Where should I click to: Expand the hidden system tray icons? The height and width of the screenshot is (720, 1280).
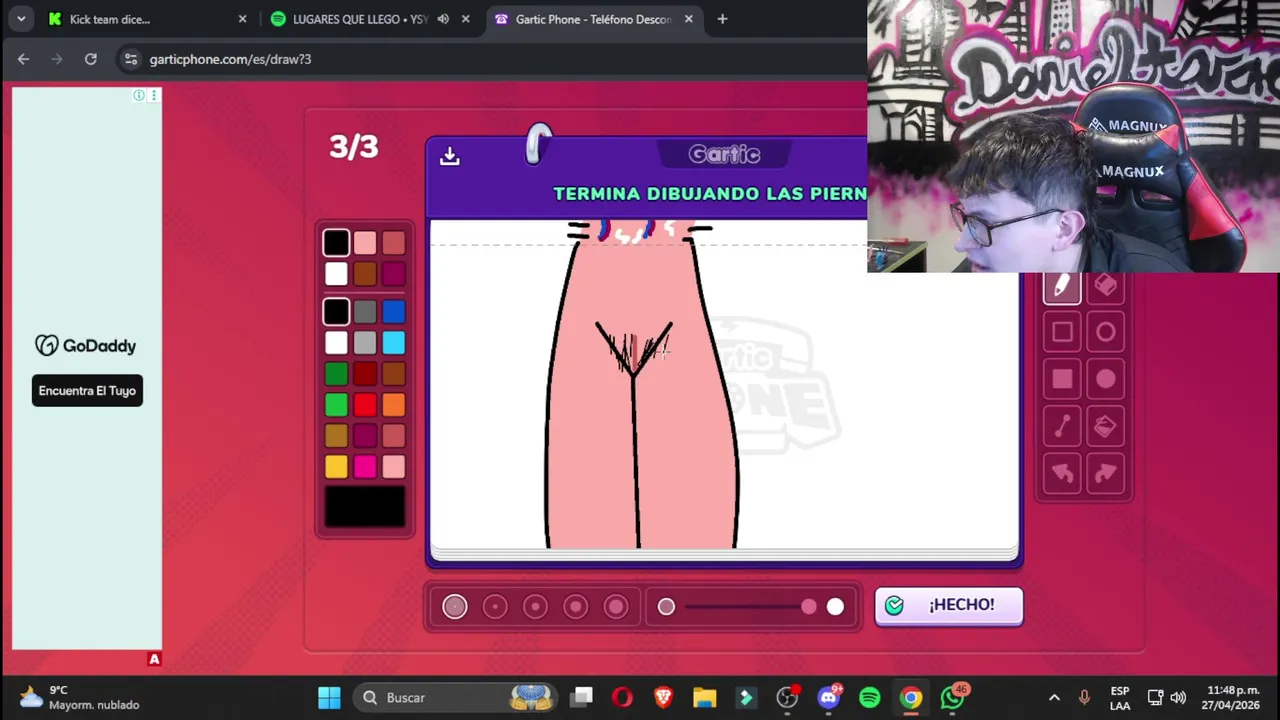tap(1054, 697)
